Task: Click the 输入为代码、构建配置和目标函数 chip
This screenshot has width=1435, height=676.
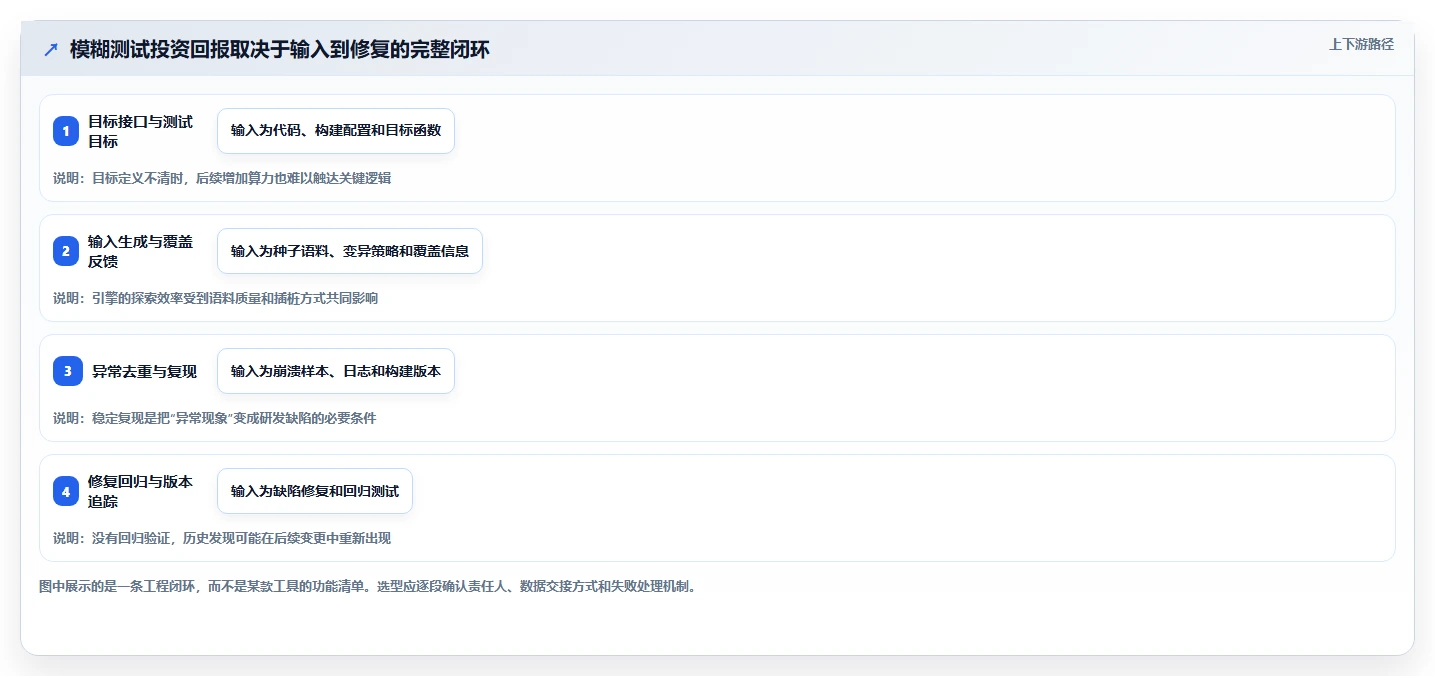Action: [x=336, y=131]
